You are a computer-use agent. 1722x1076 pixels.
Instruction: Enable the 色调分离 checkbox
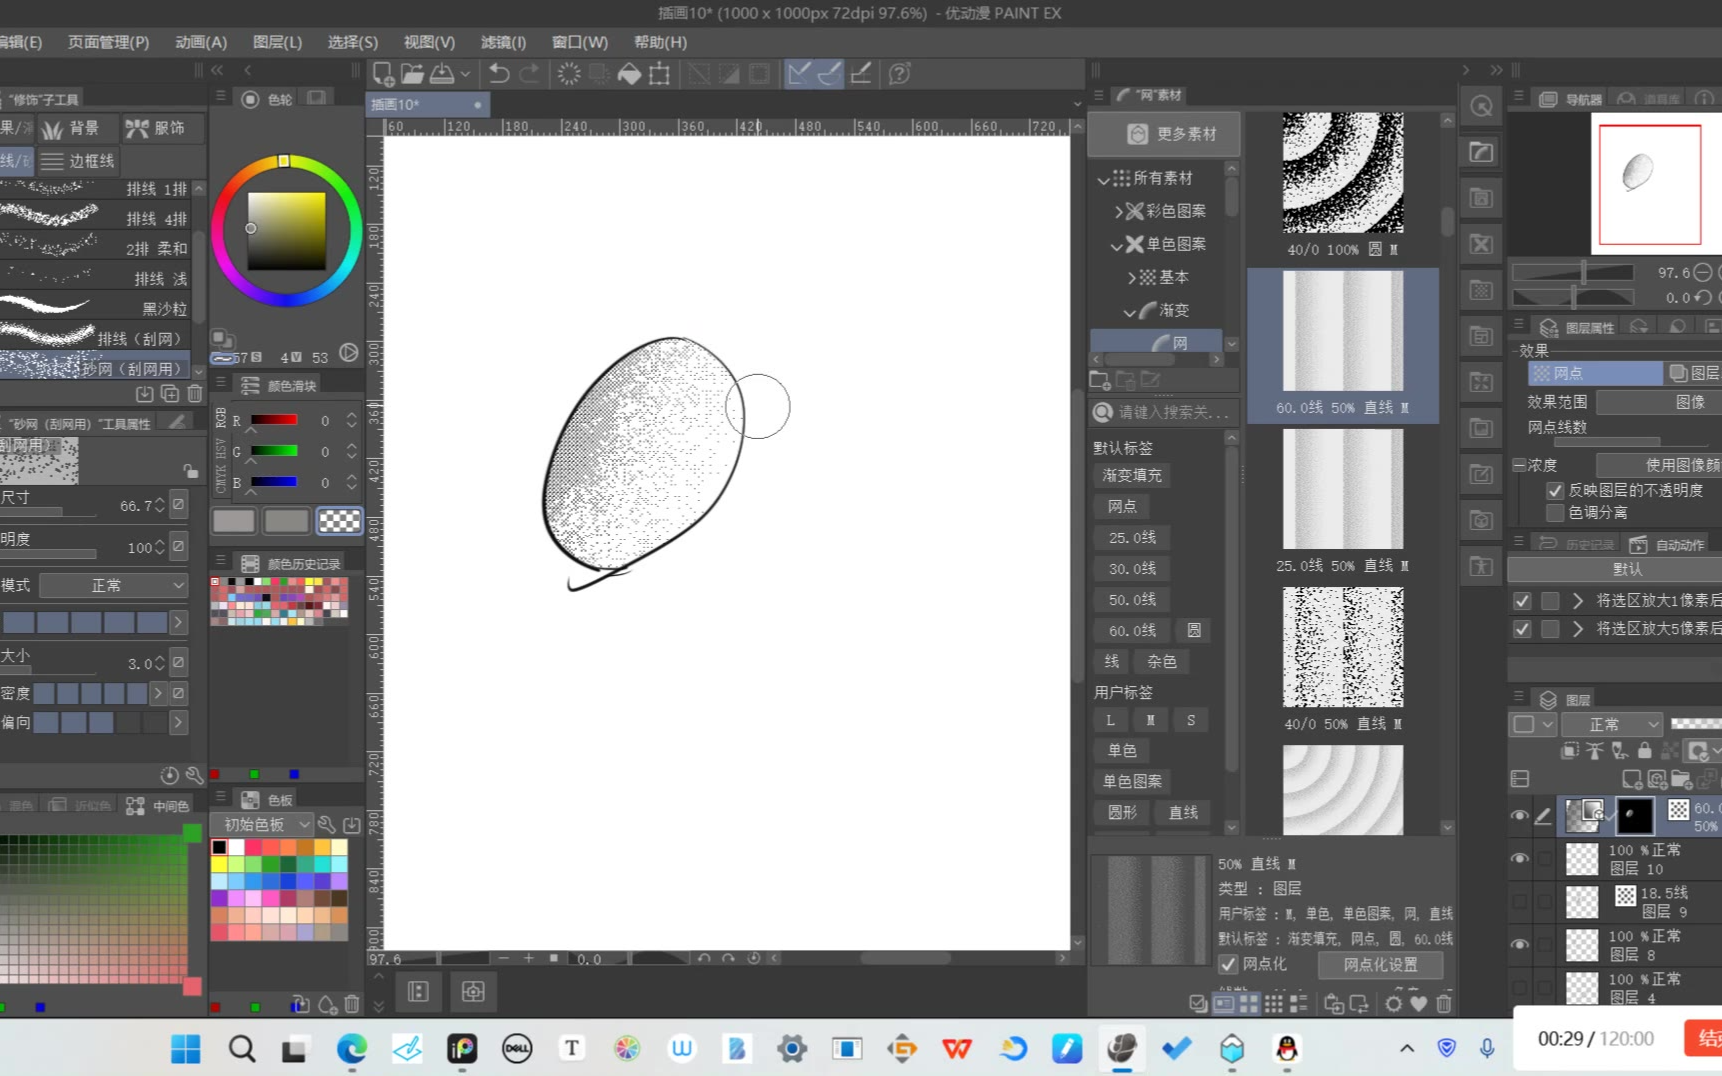point(1555,512)
